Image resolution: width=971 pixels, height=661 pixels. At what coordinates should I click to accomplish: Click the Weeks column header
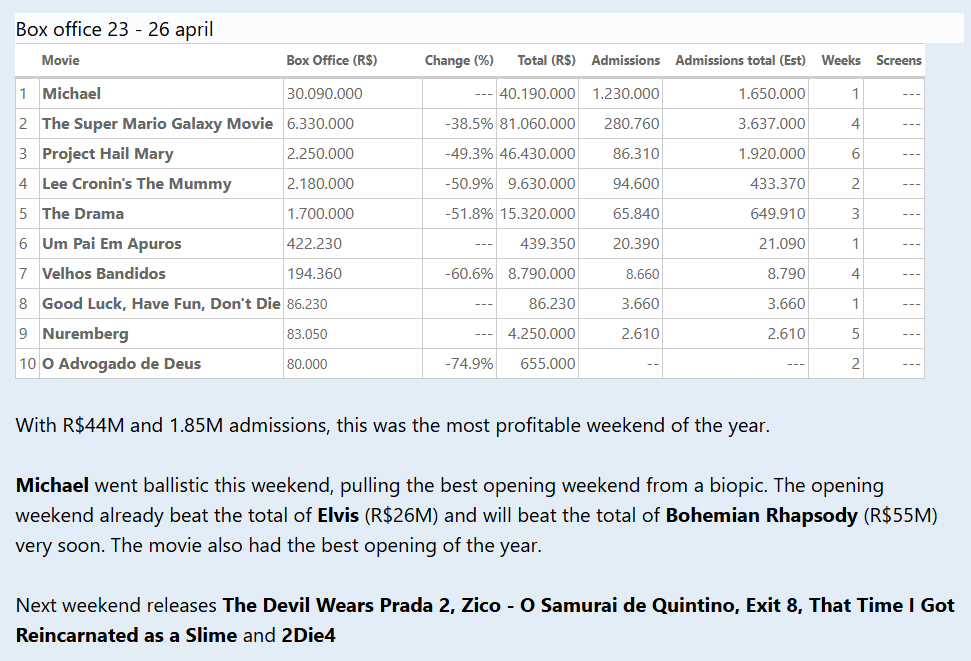pos(840,60)
